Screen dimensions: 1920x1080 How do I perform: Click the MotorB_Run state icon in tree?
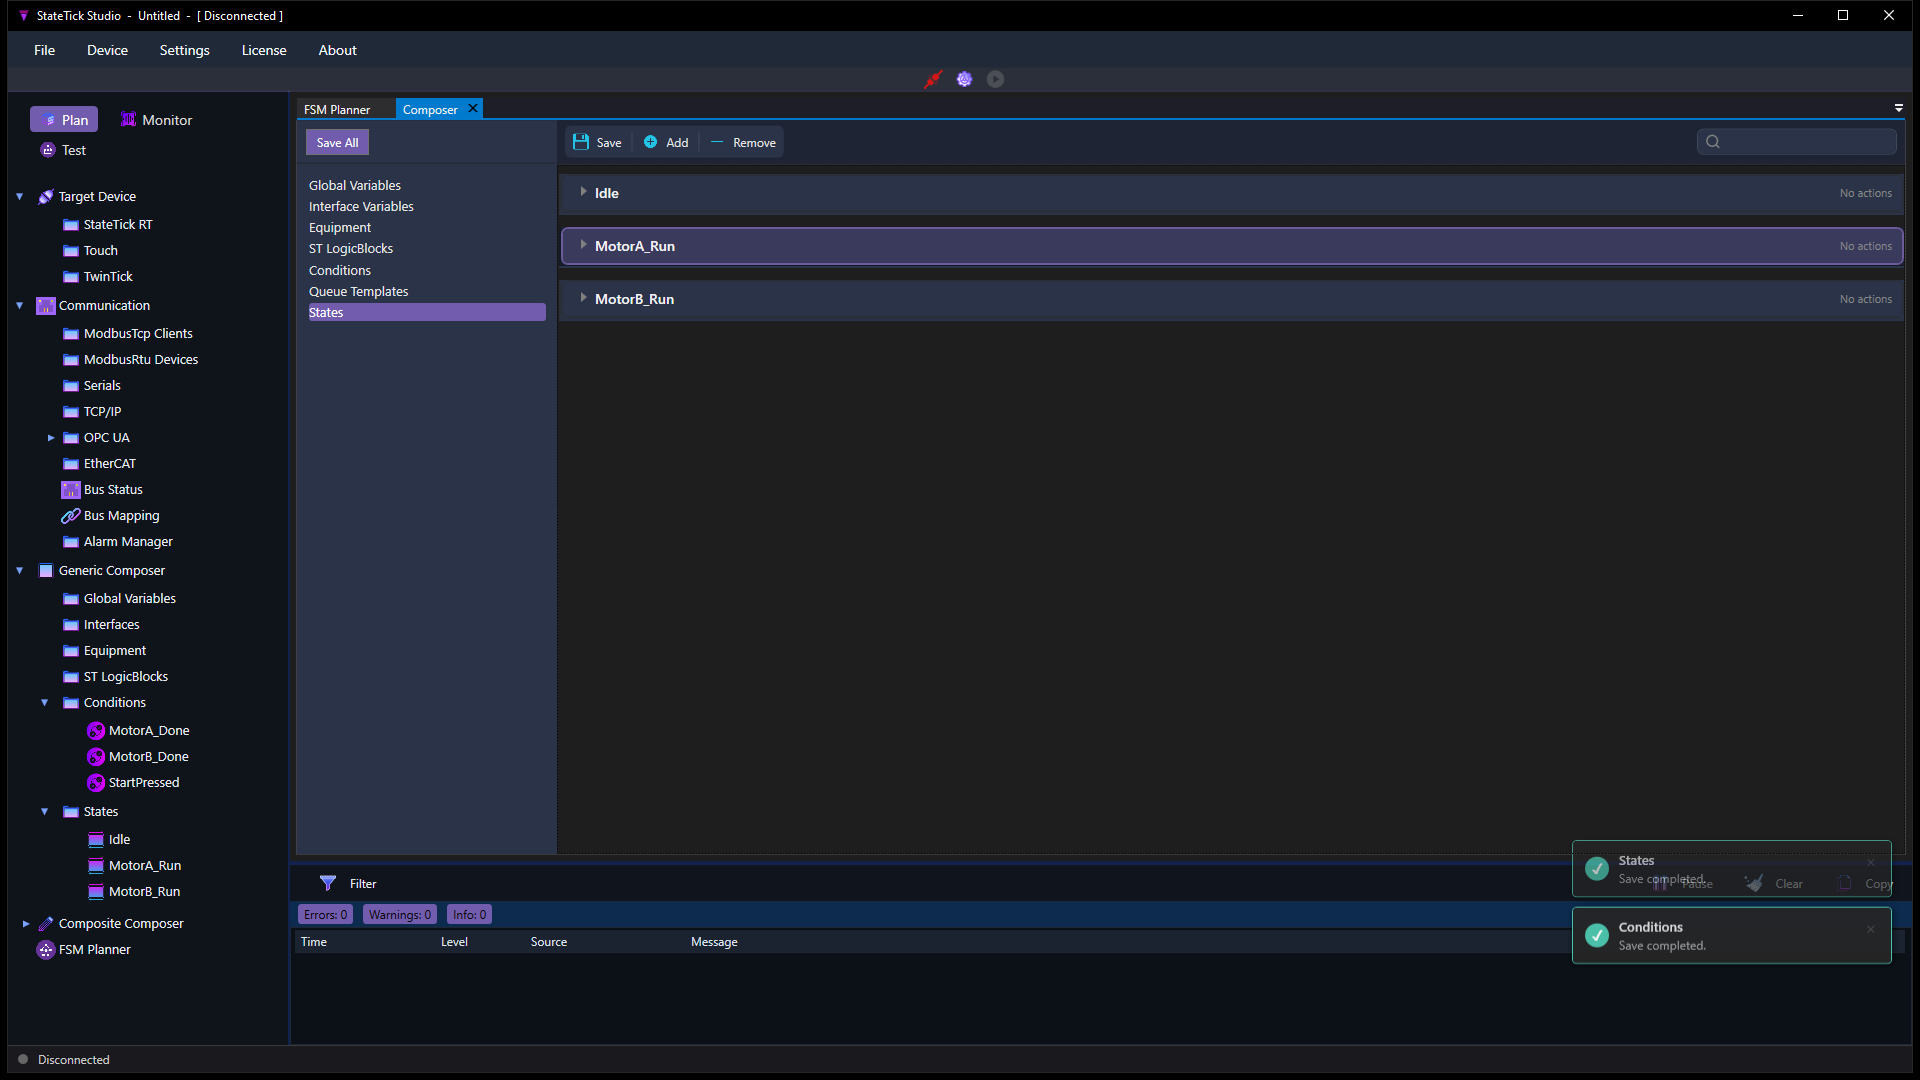[x=96, y=892]
